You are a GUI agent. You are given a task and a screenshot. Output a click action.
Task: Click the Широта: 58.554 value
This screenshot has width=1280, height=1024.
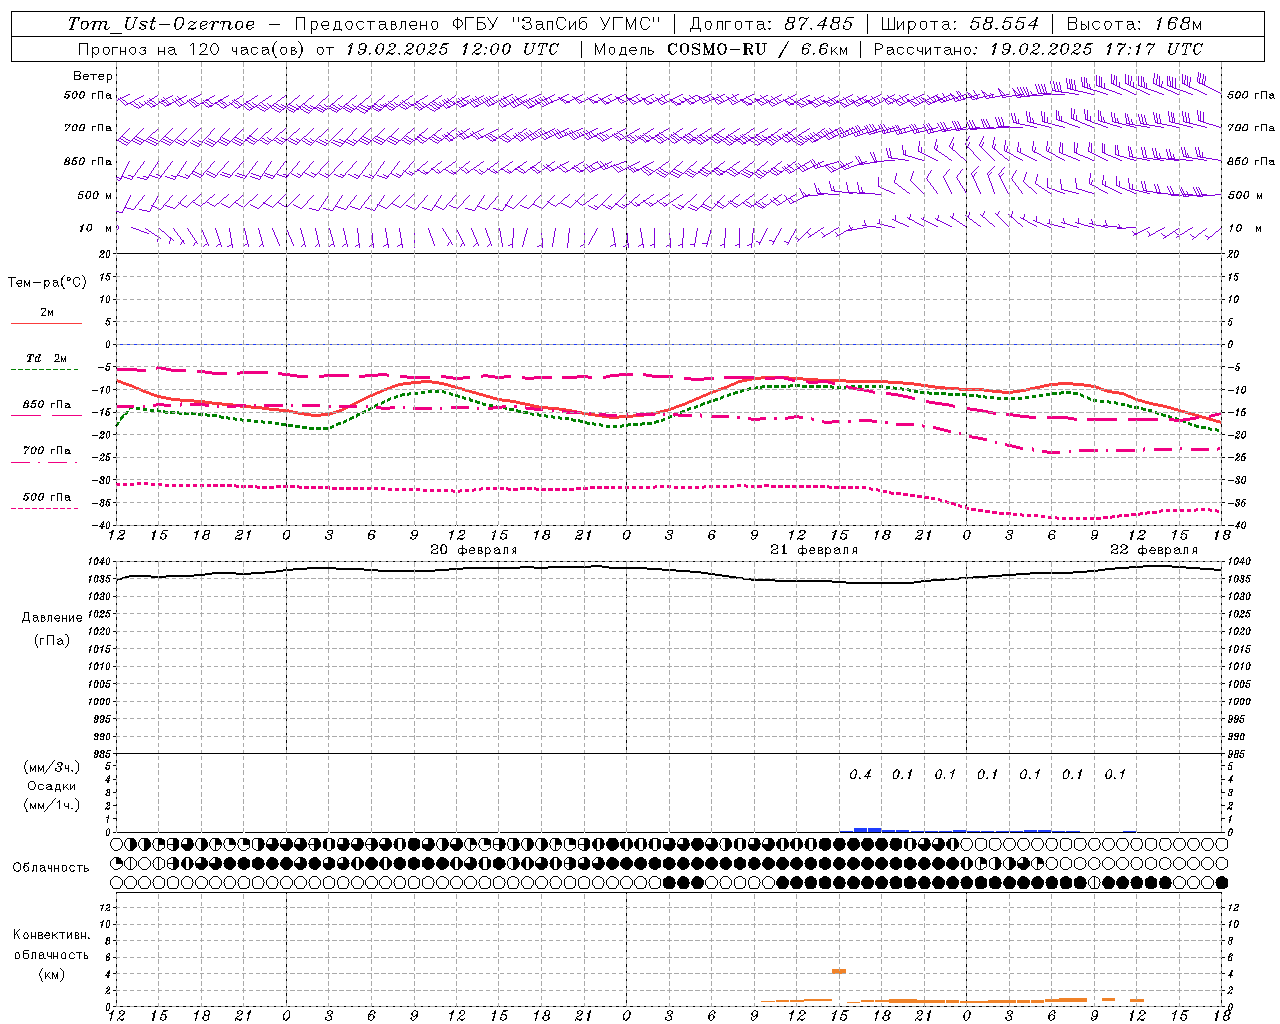click(x=959, y=24)
